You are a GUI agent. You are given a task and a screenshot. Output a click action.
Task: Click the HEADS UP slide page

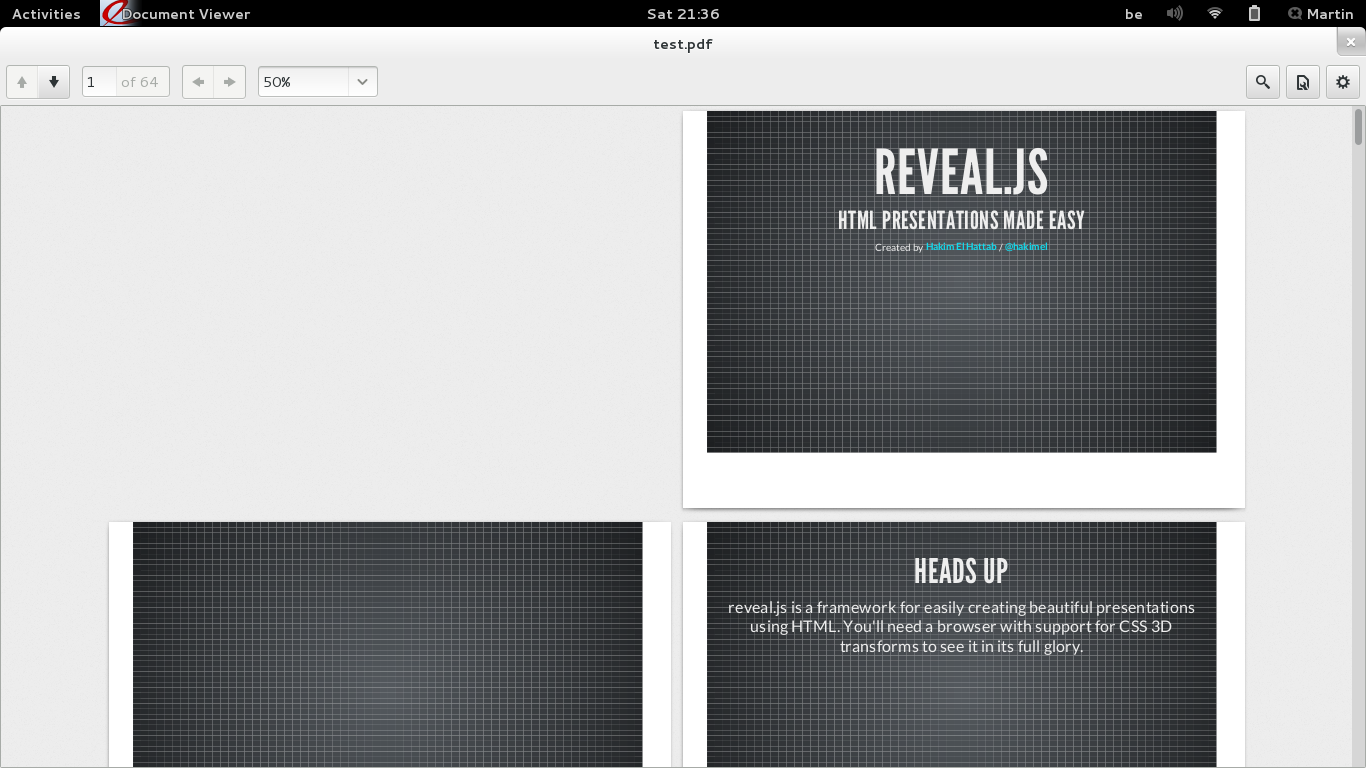(x=964, y=645)
